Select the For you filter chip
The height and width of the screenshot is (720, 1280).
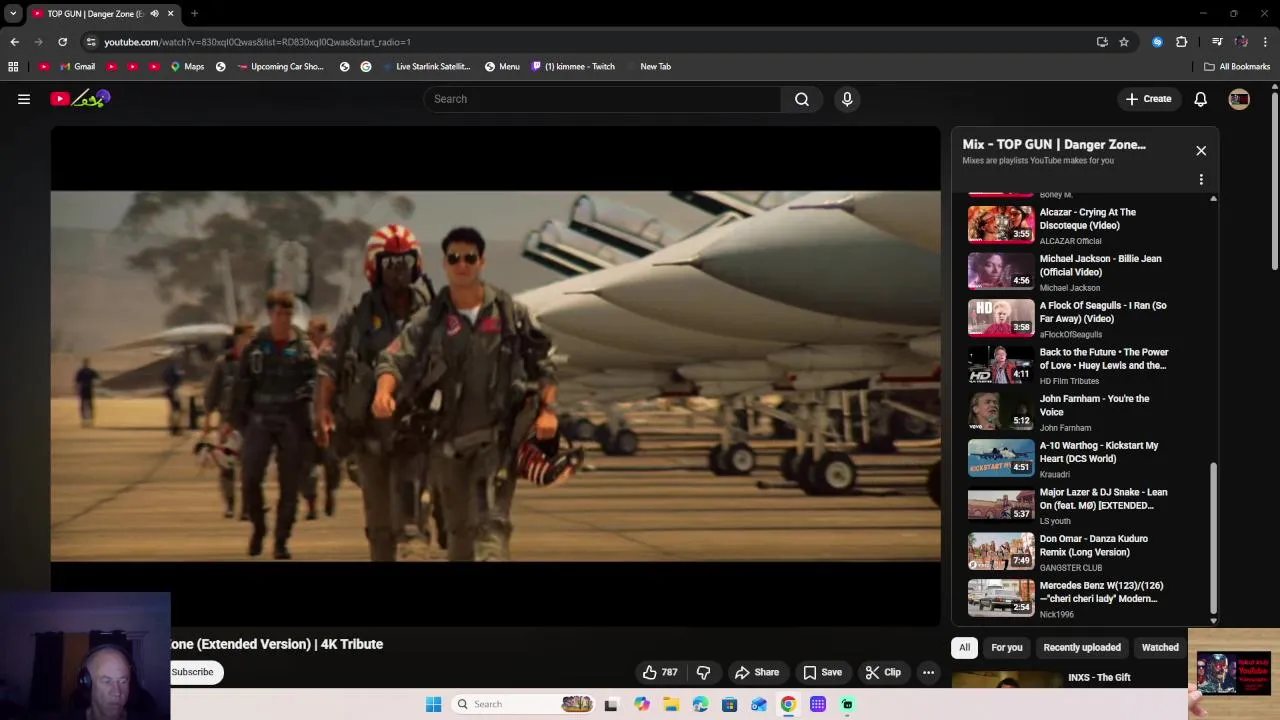pyautogui.click(x=1006, y=647)
